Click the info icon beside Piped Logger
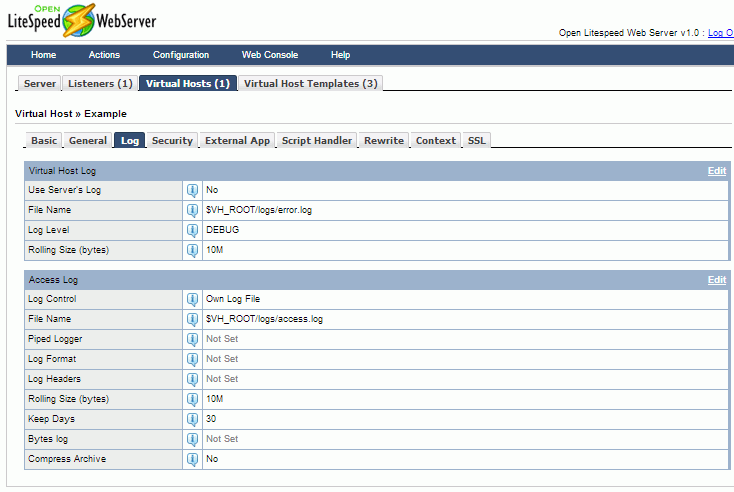The height and width of the screenshot is (492, 734). pos(192,339)
